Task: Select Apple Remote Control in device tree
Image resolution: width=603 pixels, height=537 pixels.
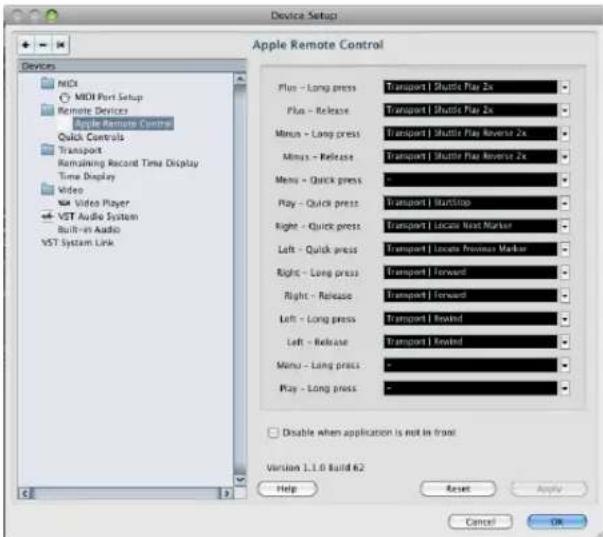Action: point(123,123)
